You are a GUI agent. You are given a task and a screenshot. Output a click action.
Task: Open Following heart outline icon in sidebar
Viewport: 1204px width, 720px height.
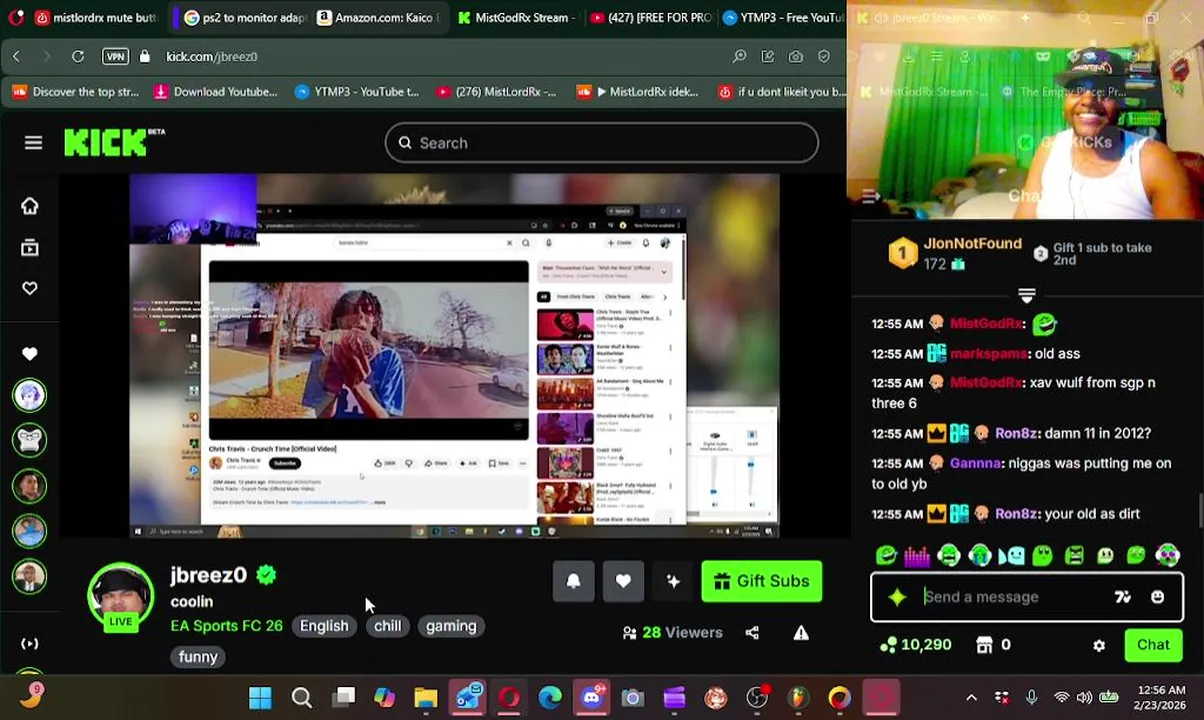pos(30,289)
